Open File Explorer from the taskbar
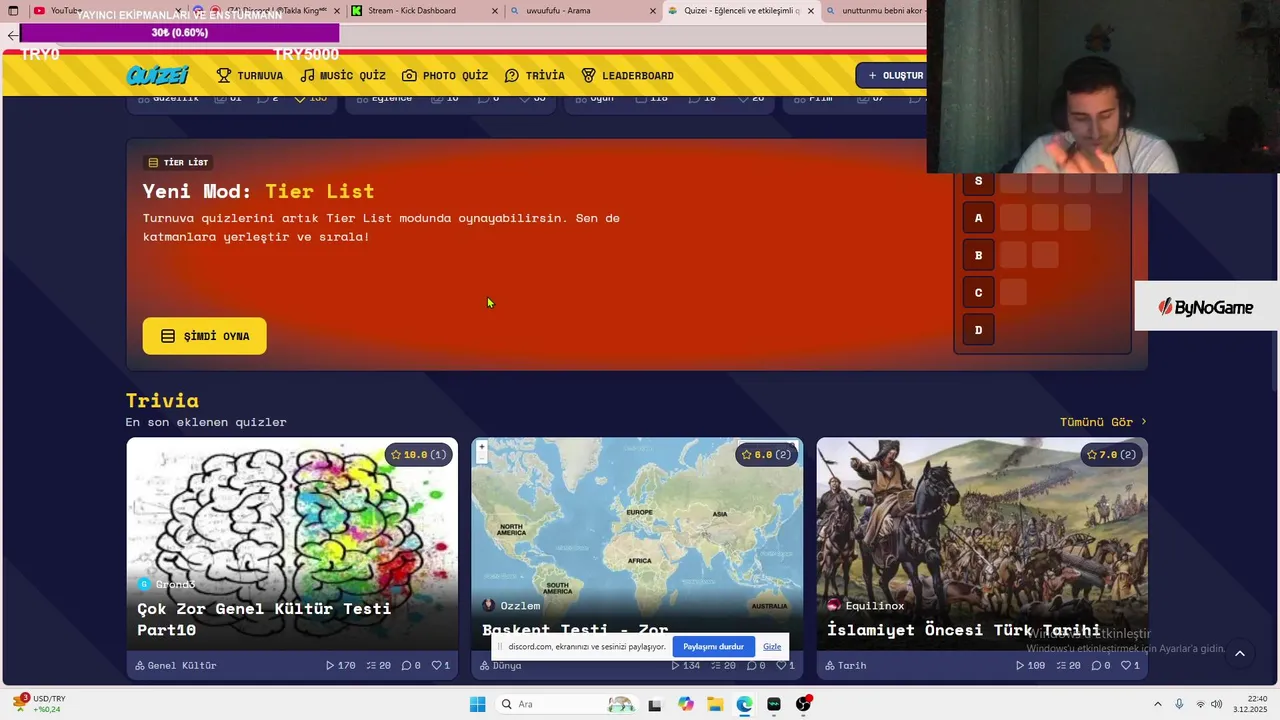Viewport: 1280px width, 720px height. [x=715, y=704]
